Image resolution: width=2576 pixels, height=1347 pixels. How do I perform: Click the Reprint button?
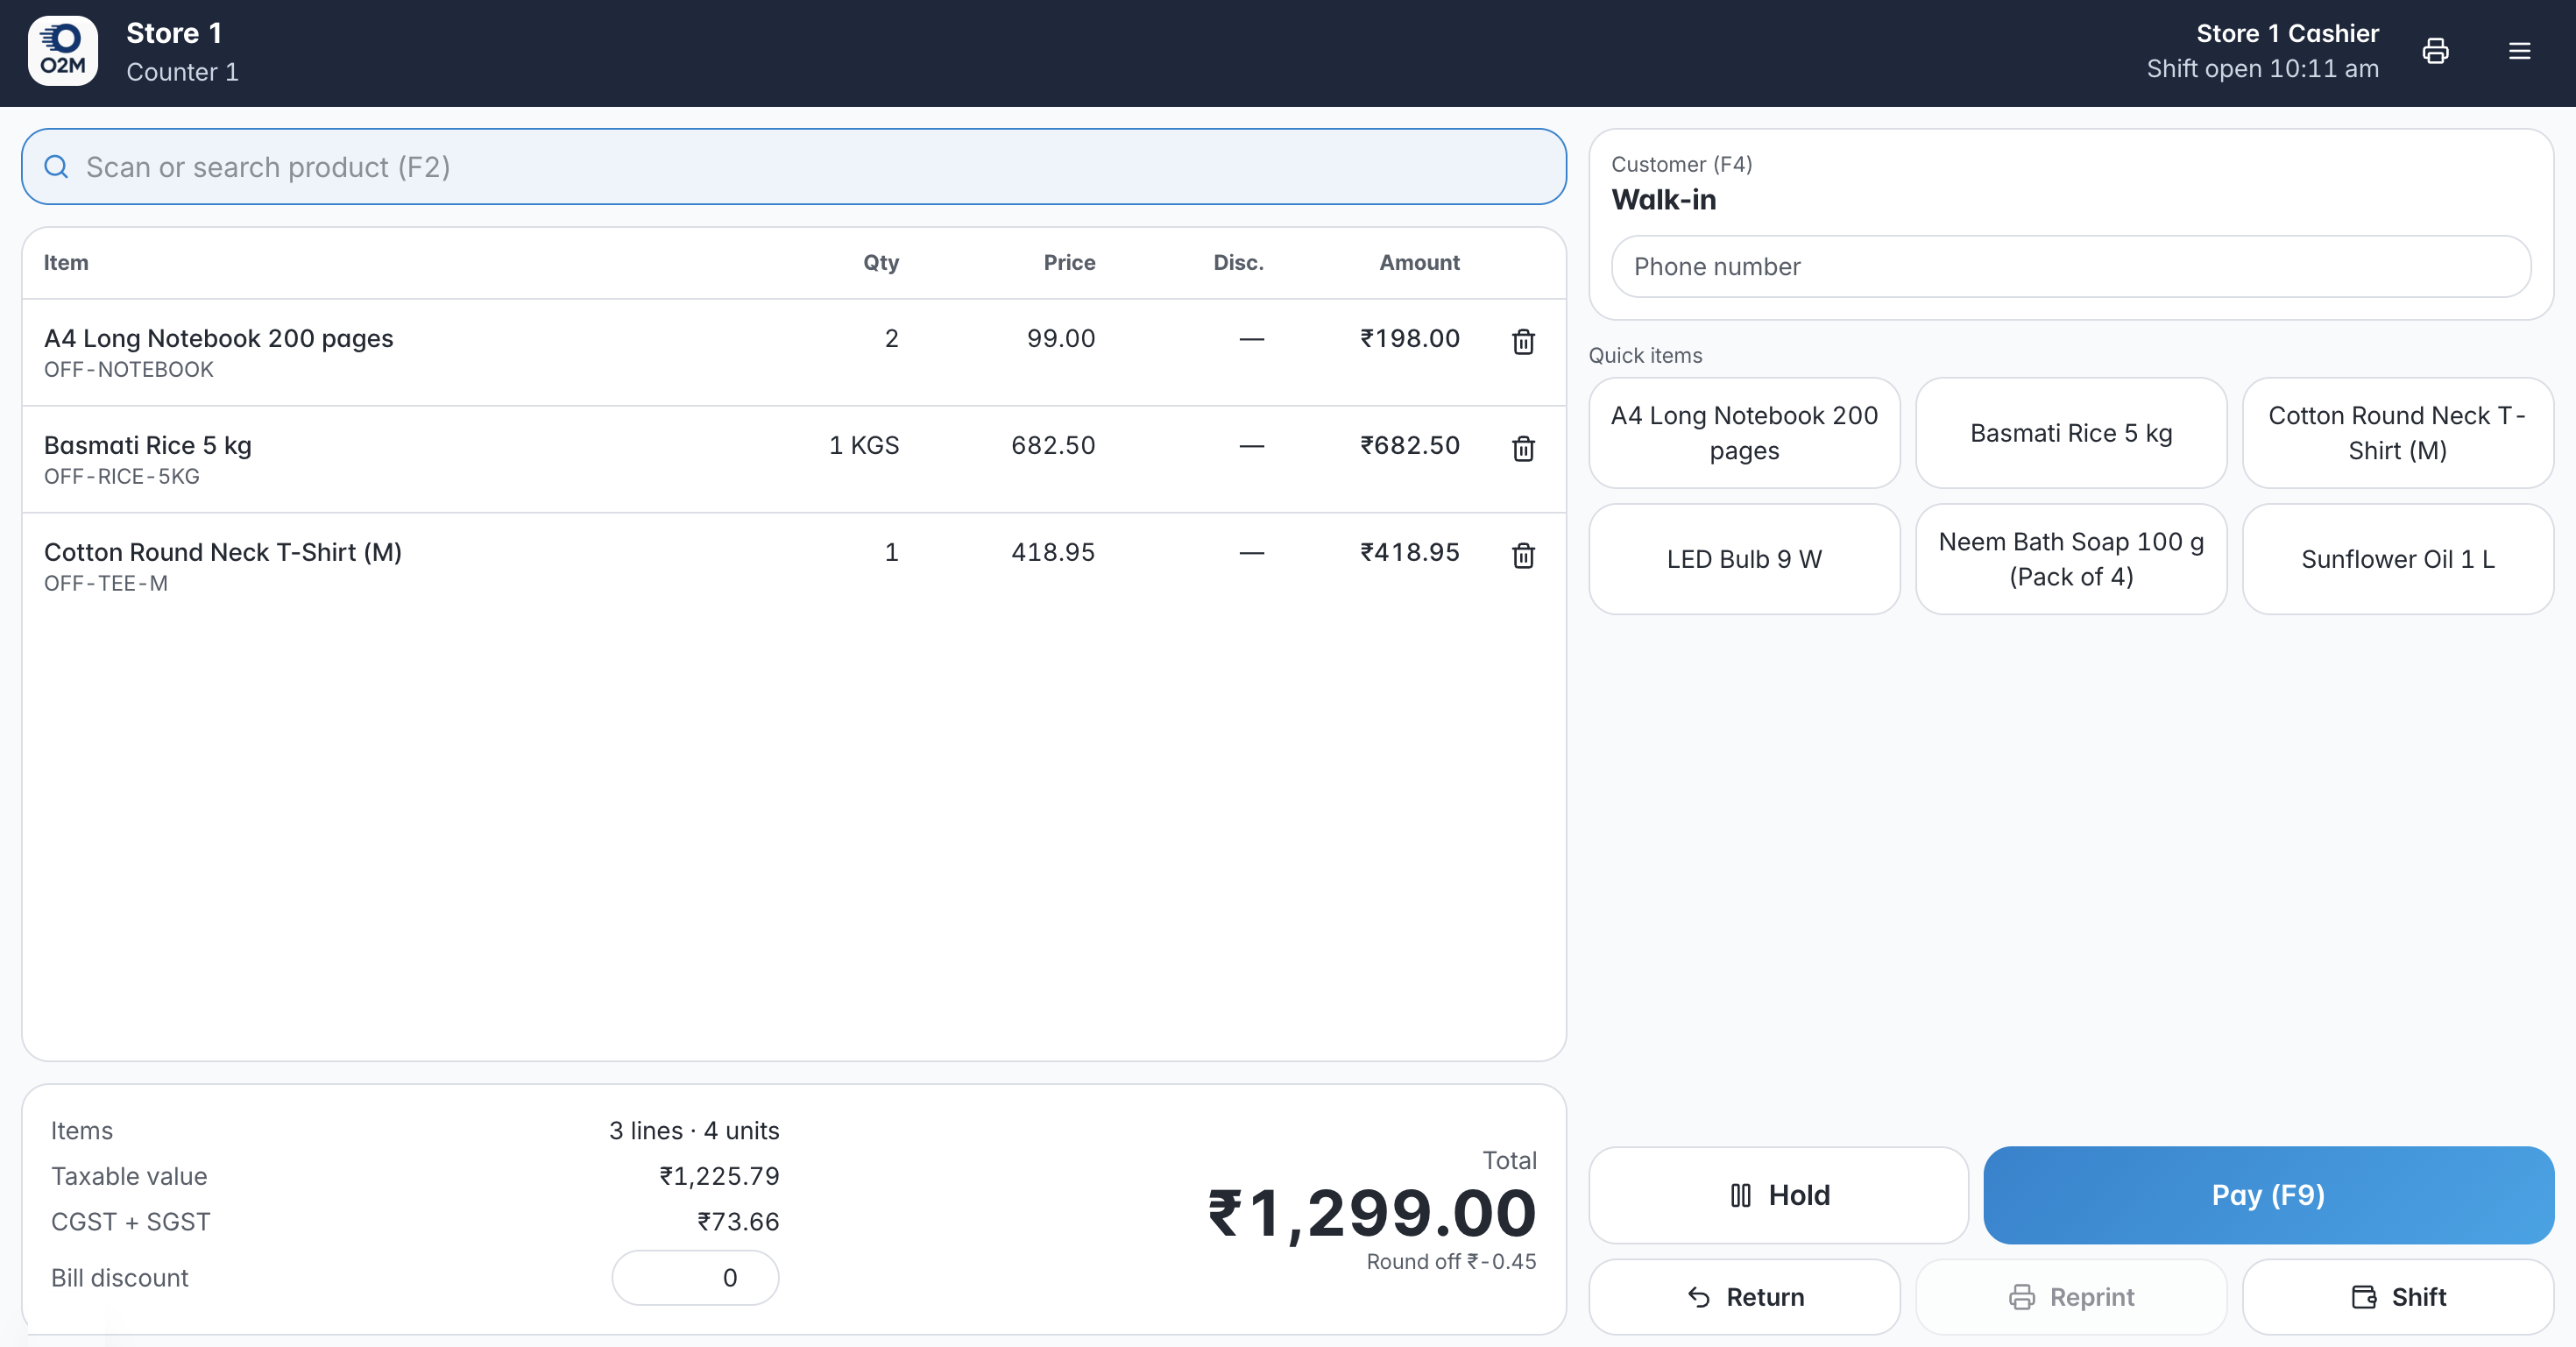[x=2071, y=1297]
